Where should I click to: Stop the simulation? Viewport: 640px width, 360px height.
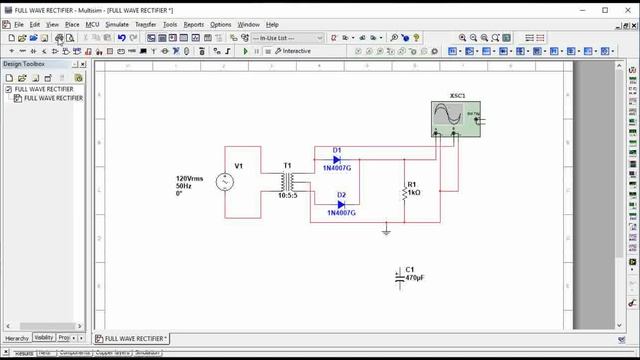(268, 51)
